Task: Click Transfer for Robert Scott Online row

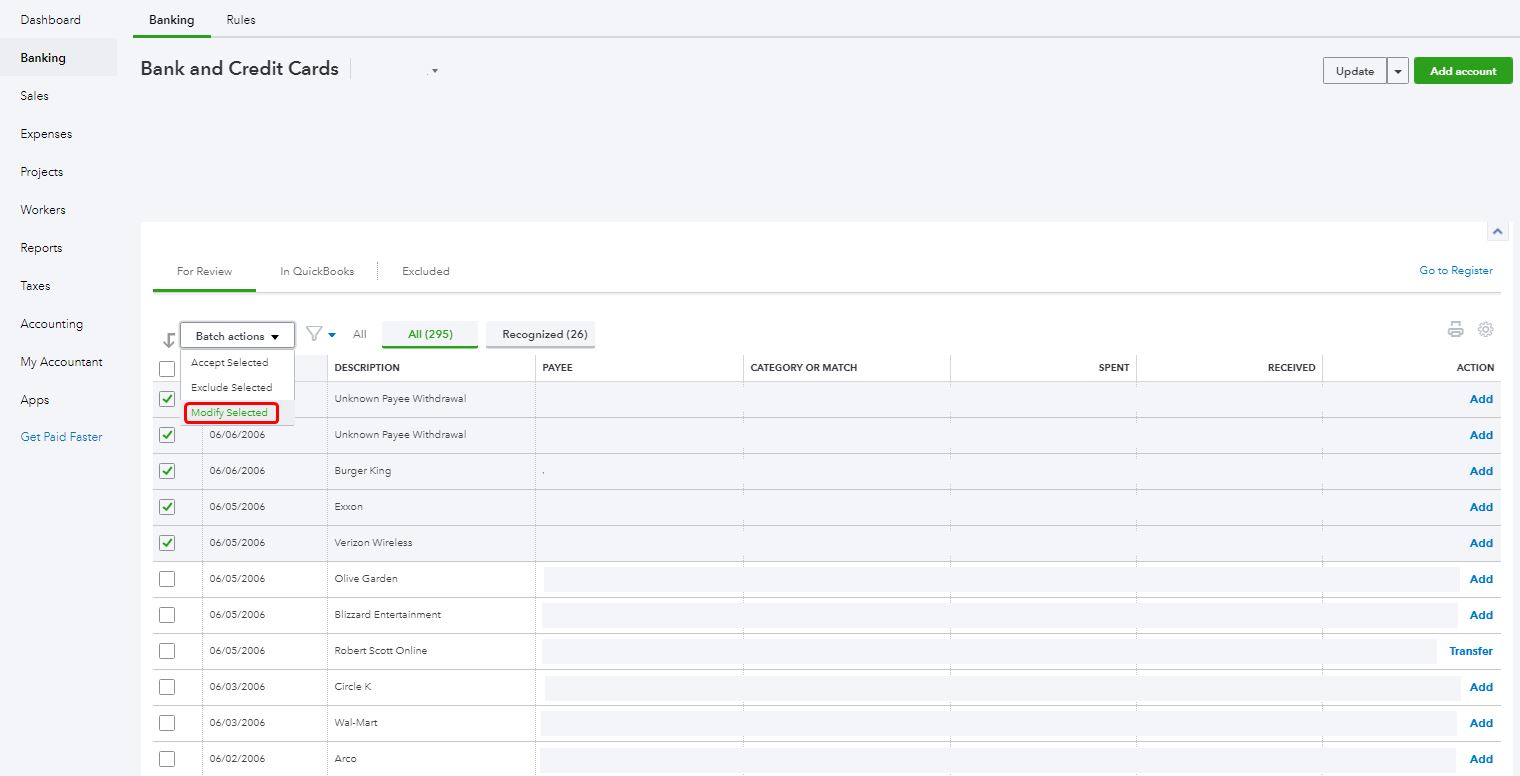Action: pos(1471,651)
